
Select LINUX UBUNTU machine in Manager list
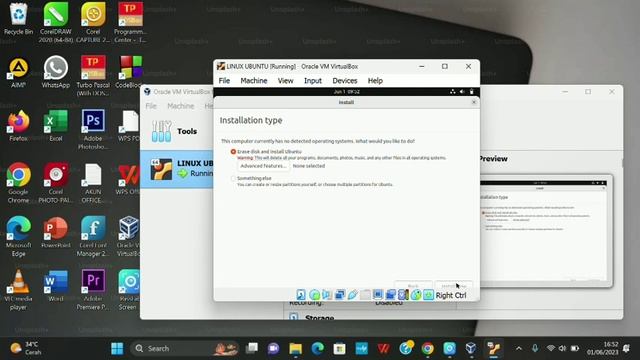pyautogui.click(x=176, y=169)
